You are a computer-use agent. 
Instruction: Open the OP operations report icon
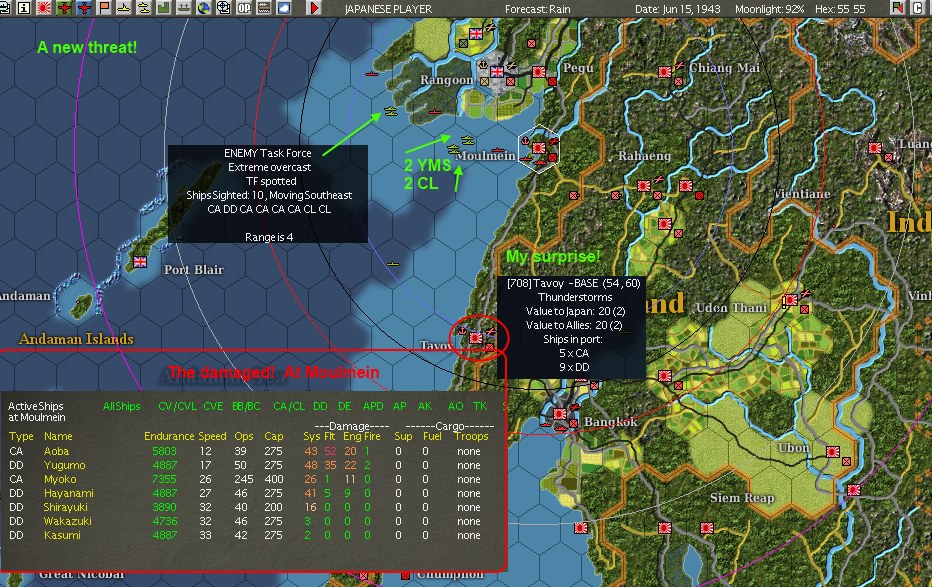(x=244, y=8)
